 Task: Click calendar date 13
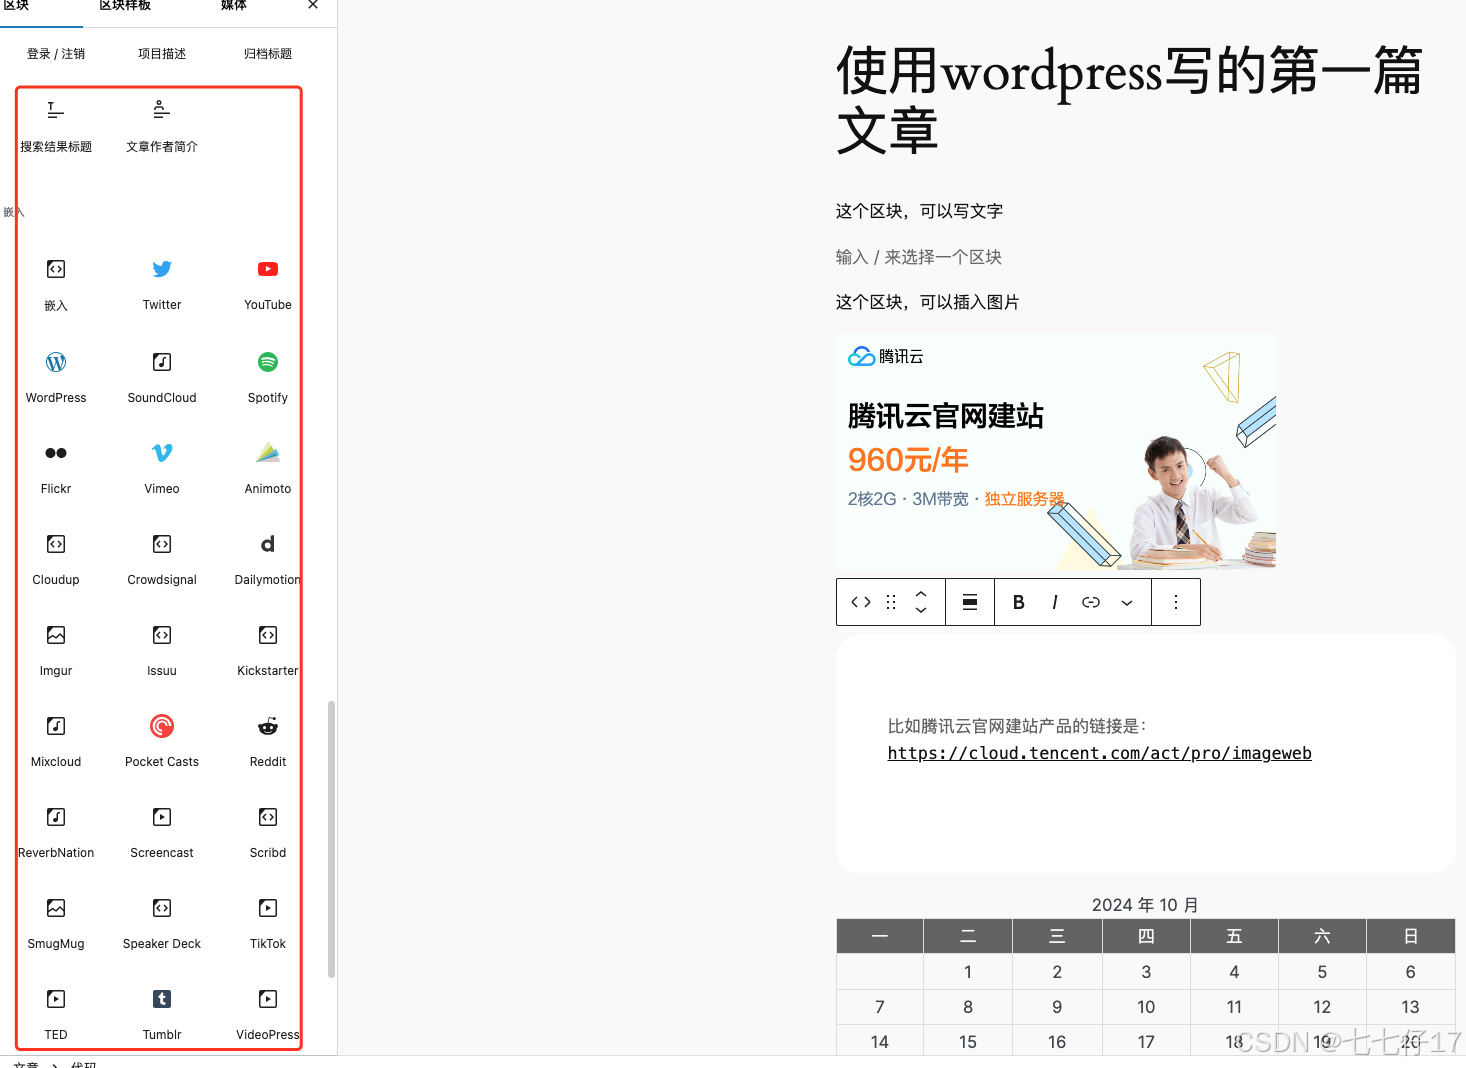tap(1410, 1007)
